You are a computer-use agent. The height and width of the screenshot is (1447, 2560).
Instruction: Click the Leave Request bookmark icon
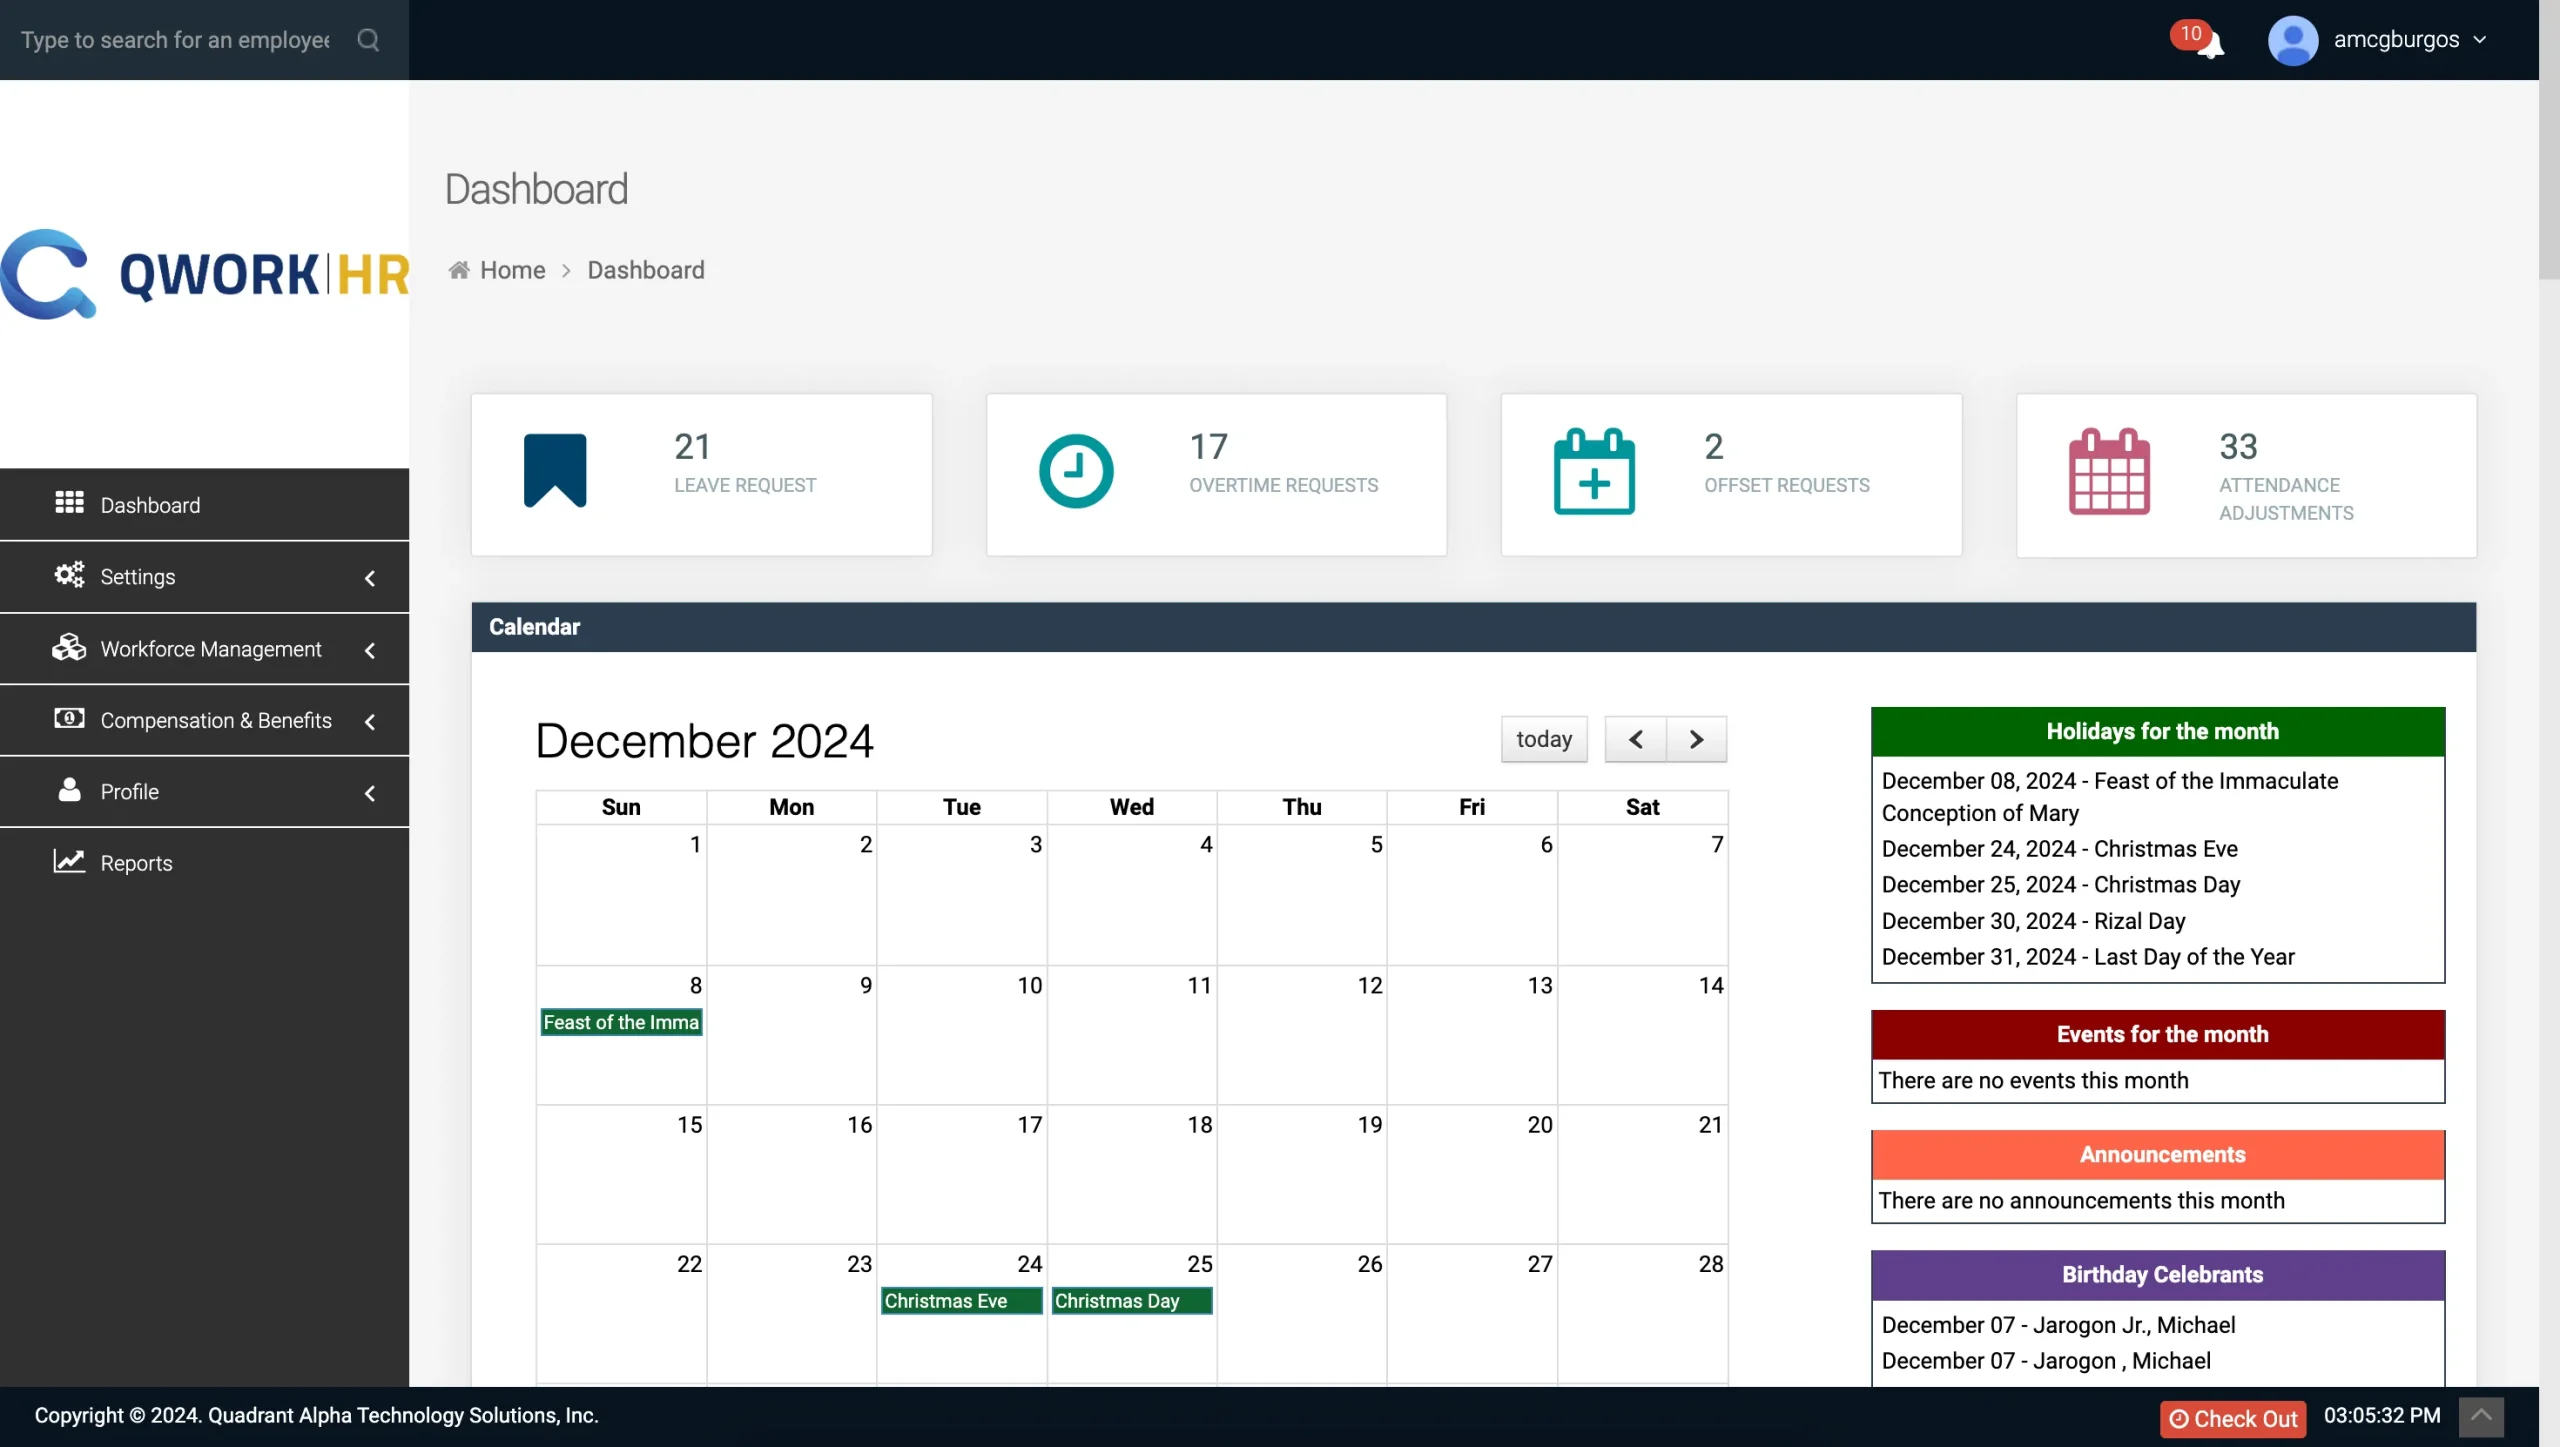555,470
